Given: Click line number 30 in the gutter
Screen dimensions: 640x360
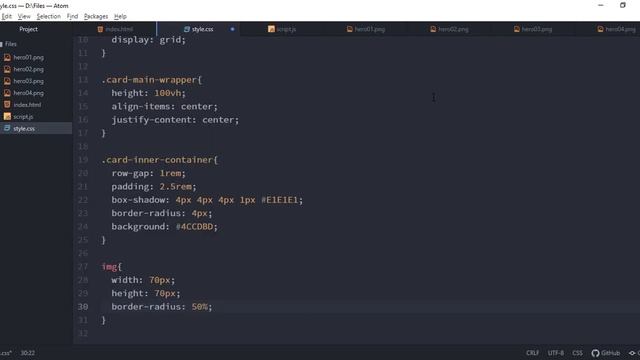Looking at the screenshot, I should (x=82, y=307).
